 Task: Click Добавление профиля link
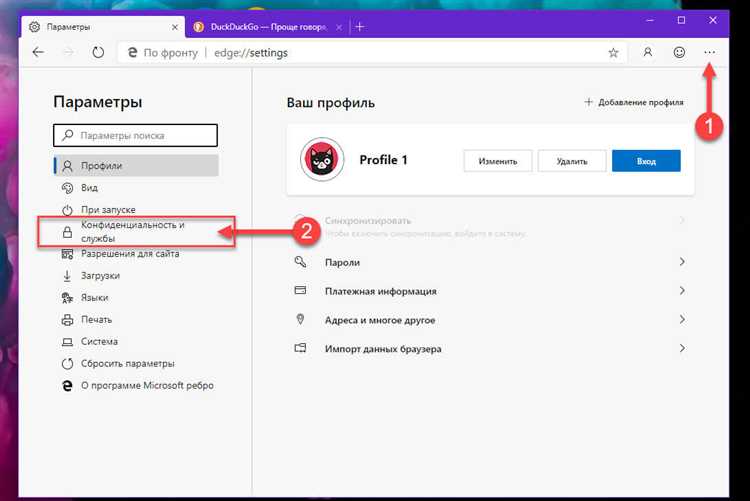tap(634, 102)
